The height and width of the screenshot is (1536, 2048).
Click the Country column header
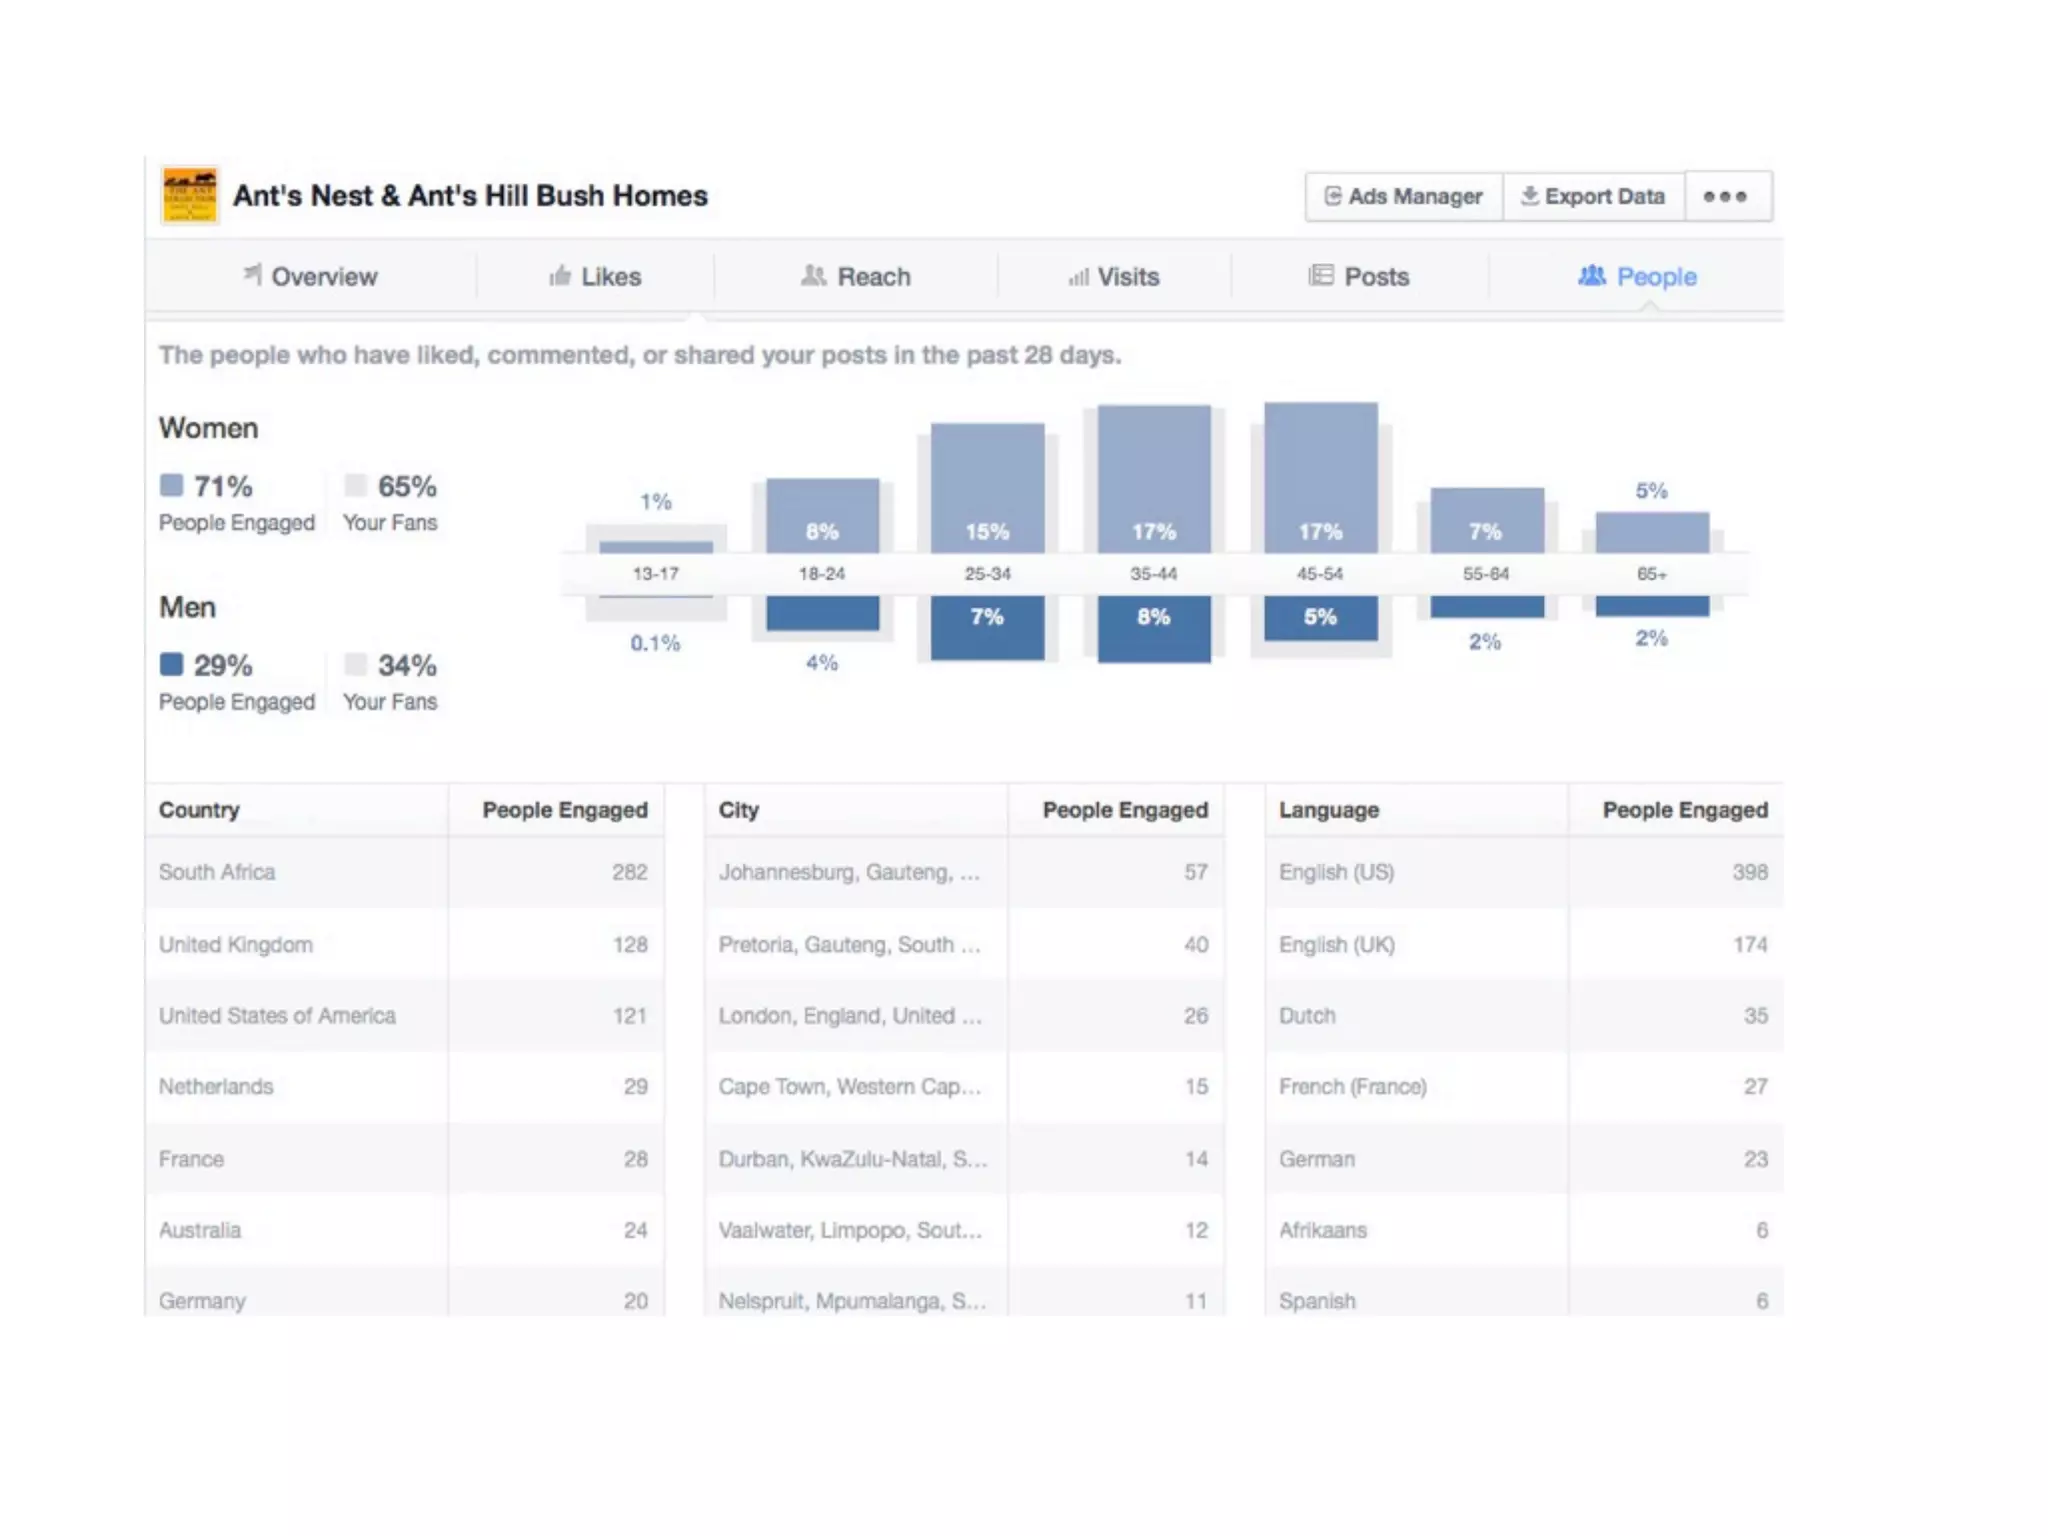coord(199,810)
